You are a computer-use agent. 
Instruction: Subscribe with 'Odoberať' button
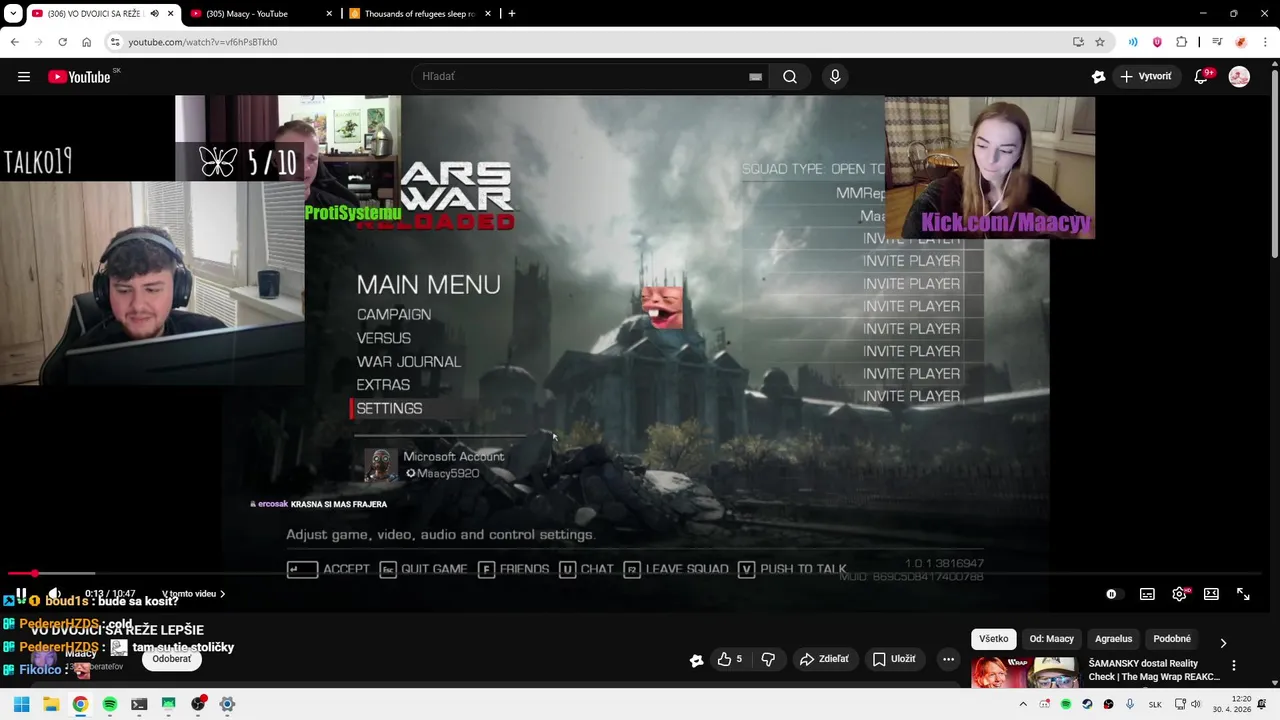(172, 659)
